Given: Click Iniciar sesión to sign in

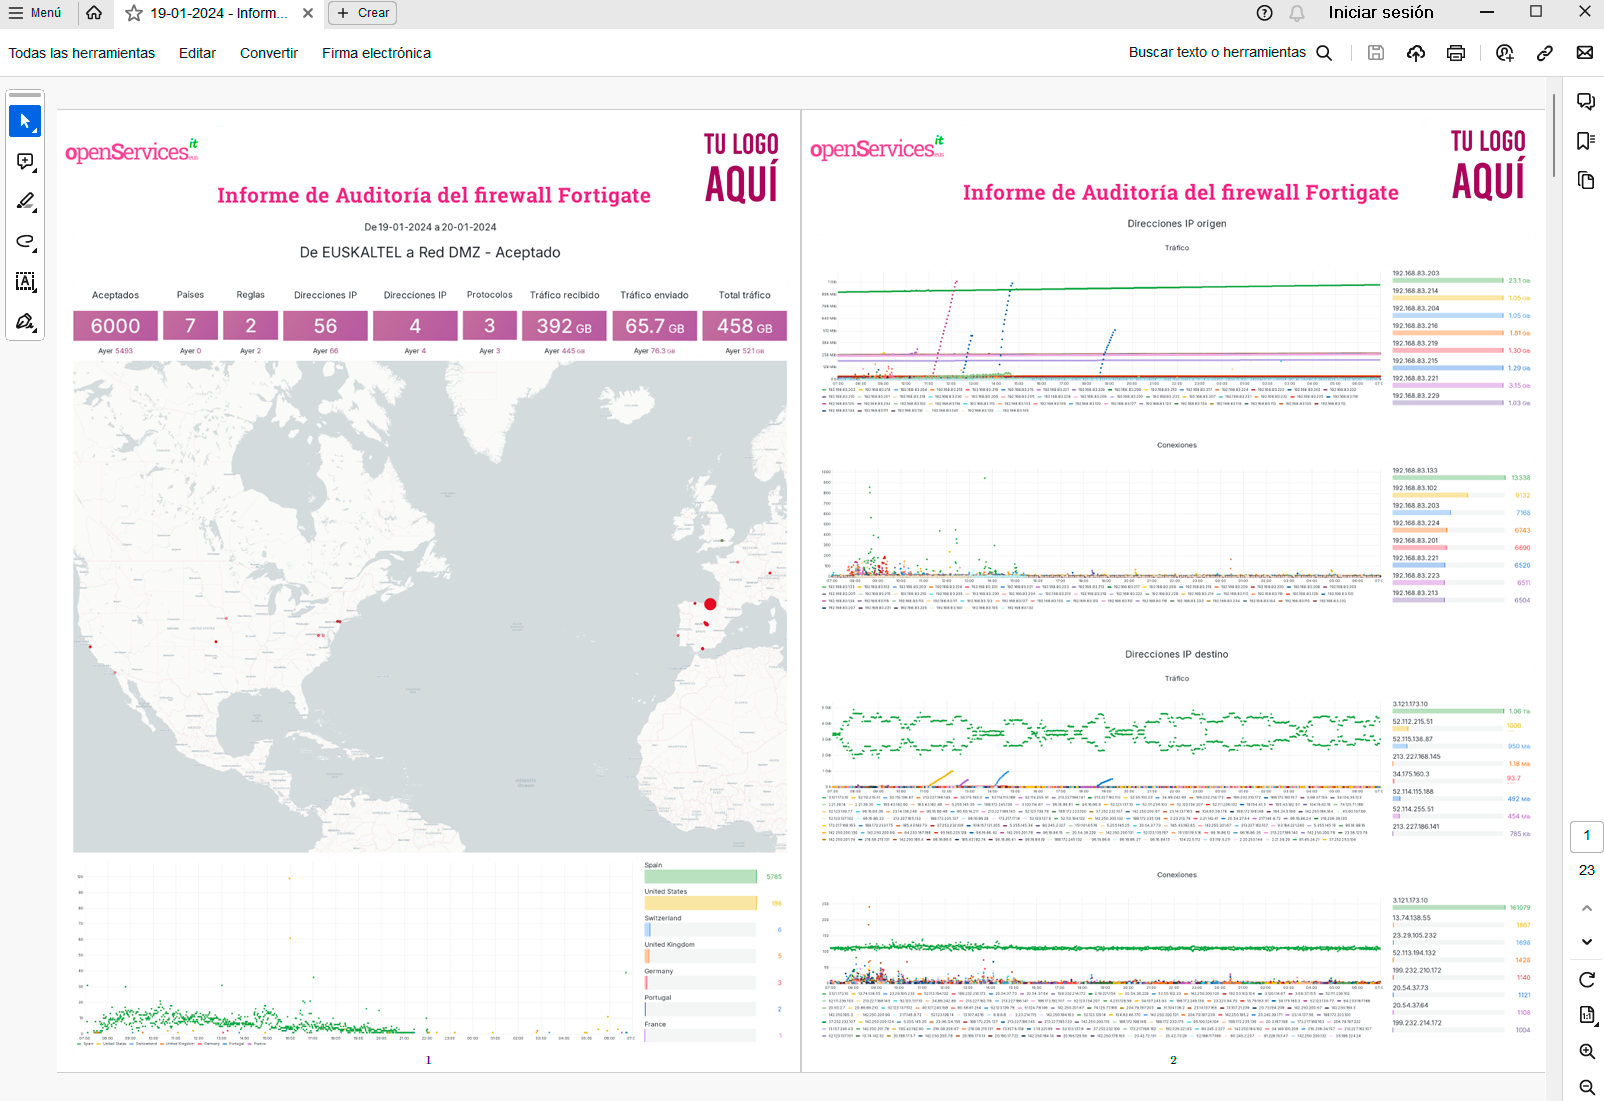Looking at the screenshot, I should 1380,13.
